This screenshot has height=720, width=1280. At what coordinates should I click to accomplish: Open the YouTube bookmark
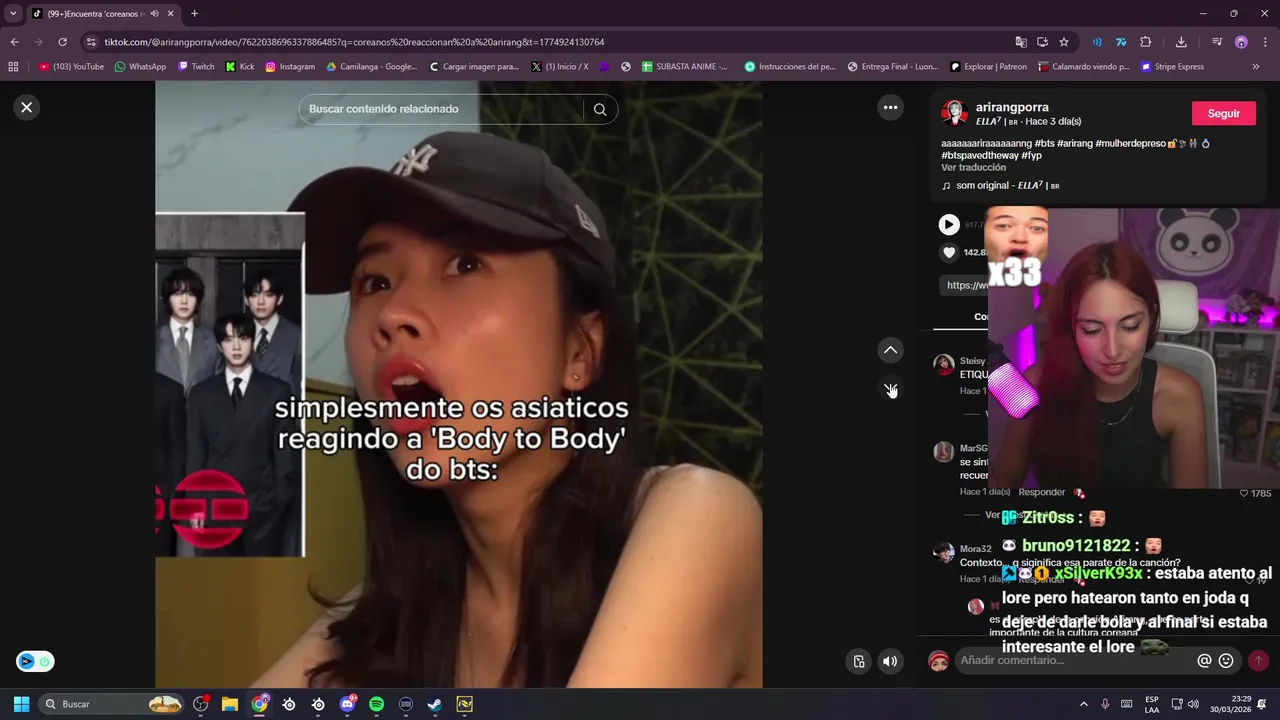tap(72, 67)
